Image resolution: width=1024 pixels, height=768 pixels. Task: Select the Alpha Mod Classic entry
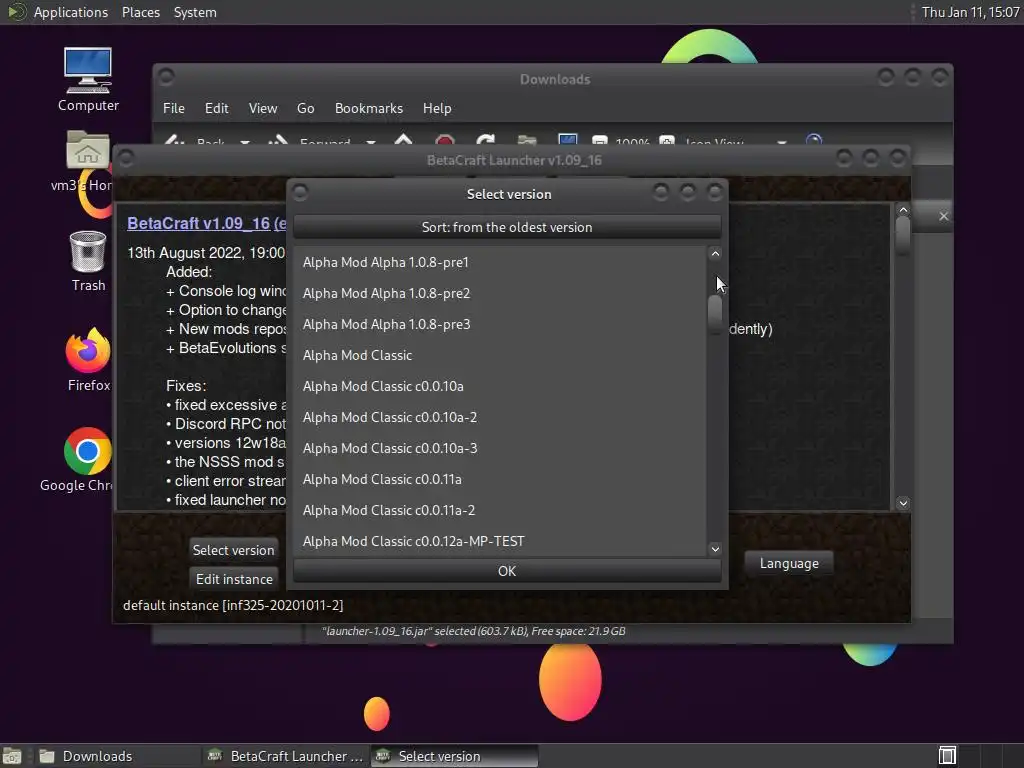tap(500, 355)
